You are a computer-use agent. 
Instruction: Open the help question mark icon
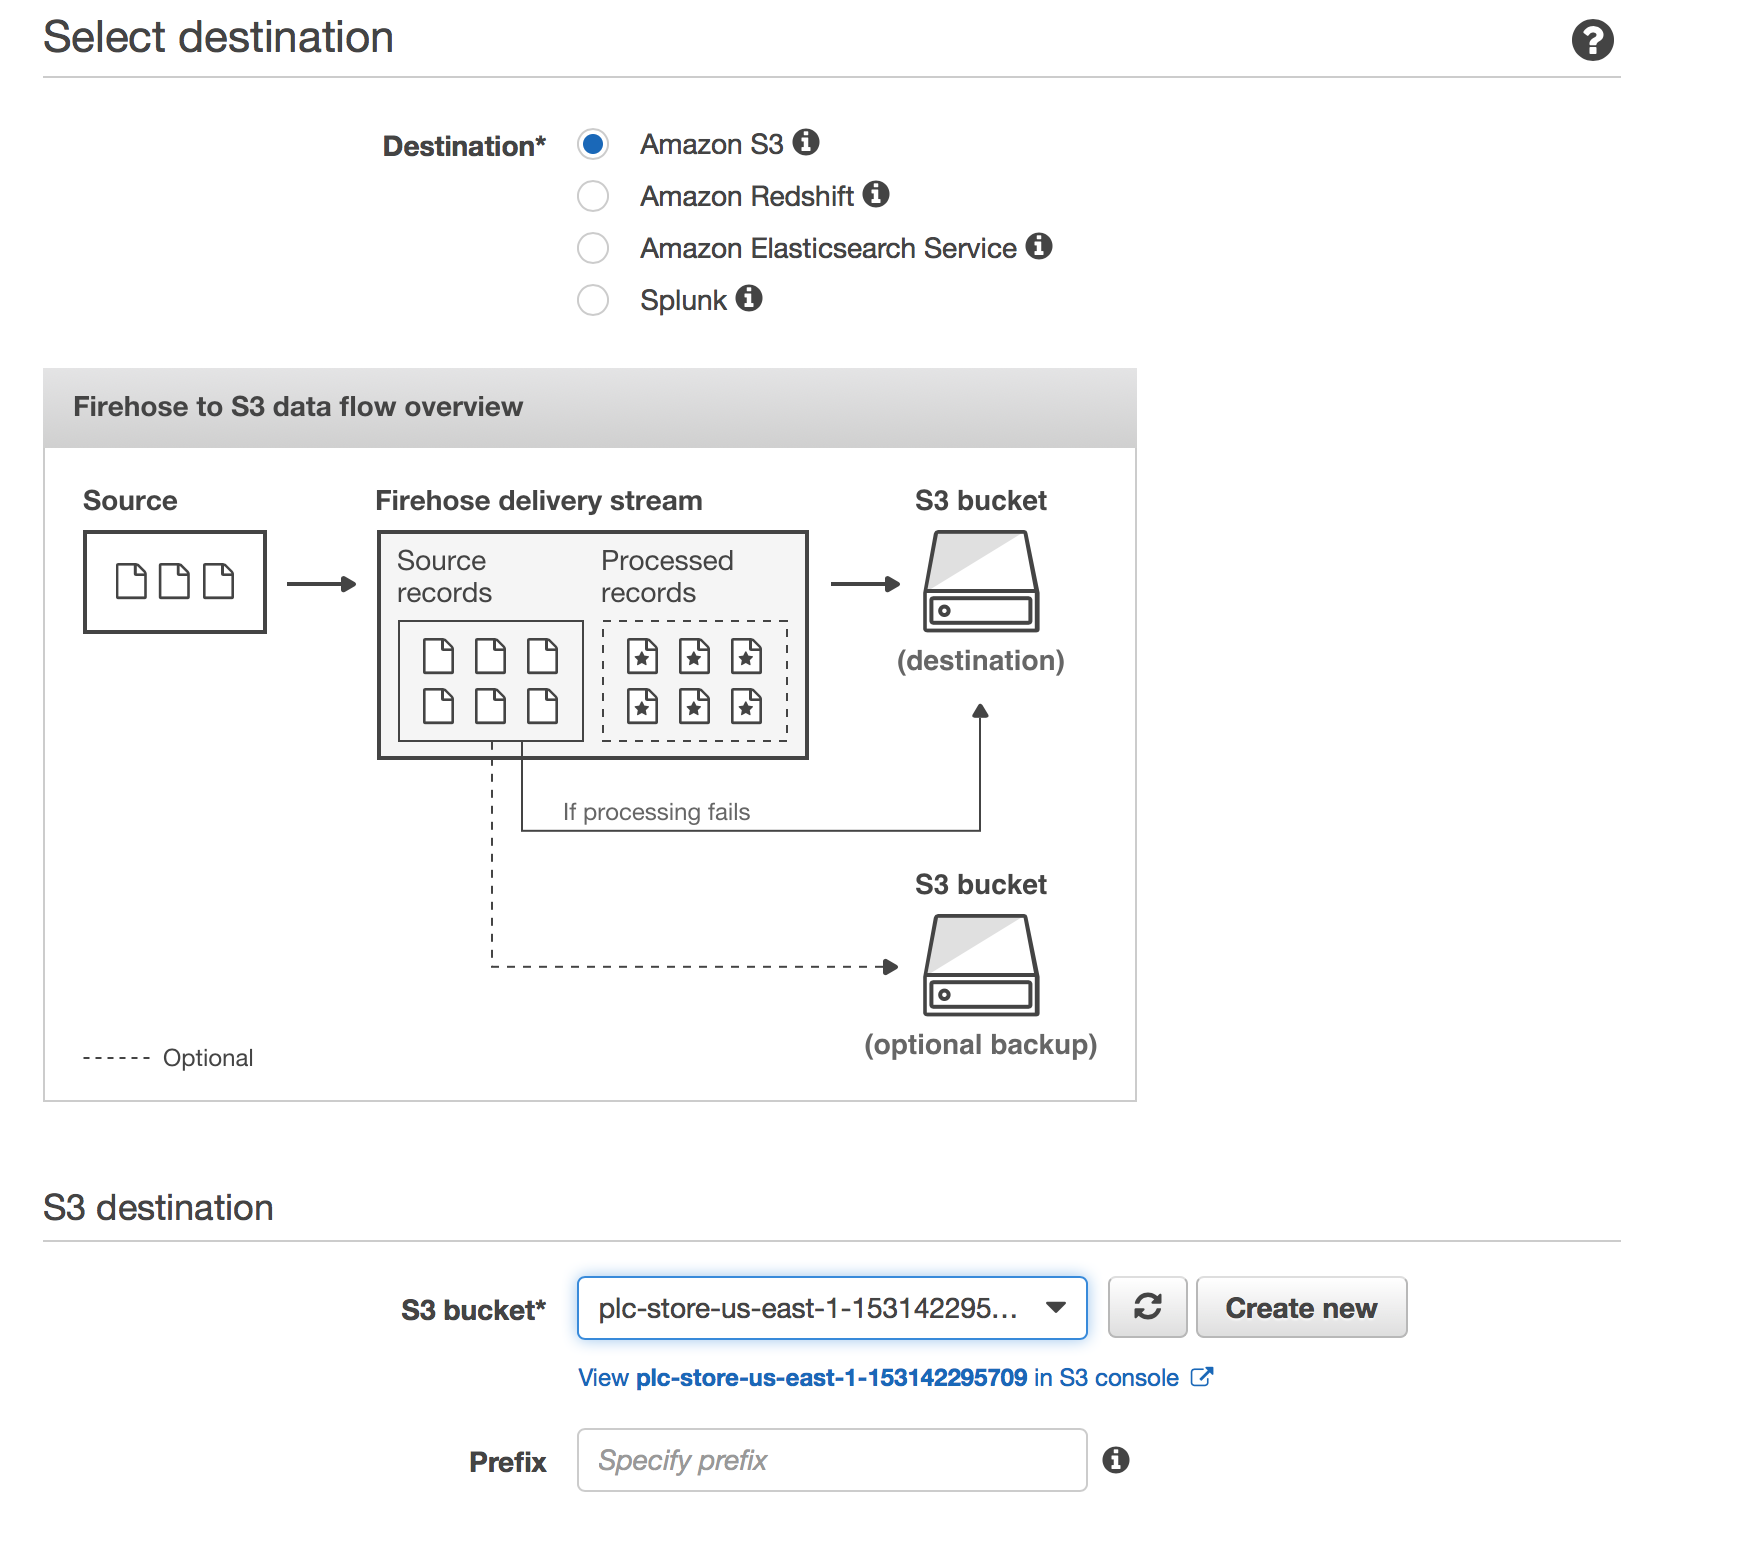point(1592,40)
